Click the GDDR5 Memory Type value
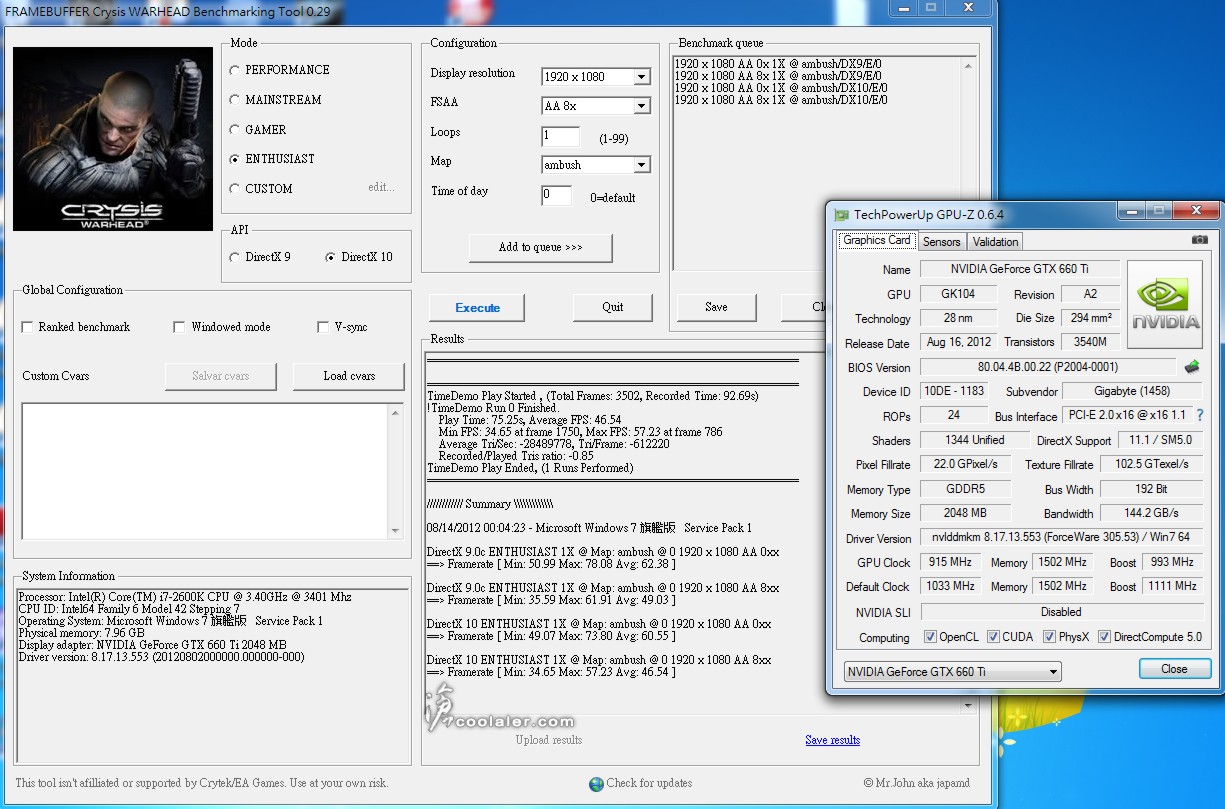The image size is (1225, 809). (x=965, y=489)
